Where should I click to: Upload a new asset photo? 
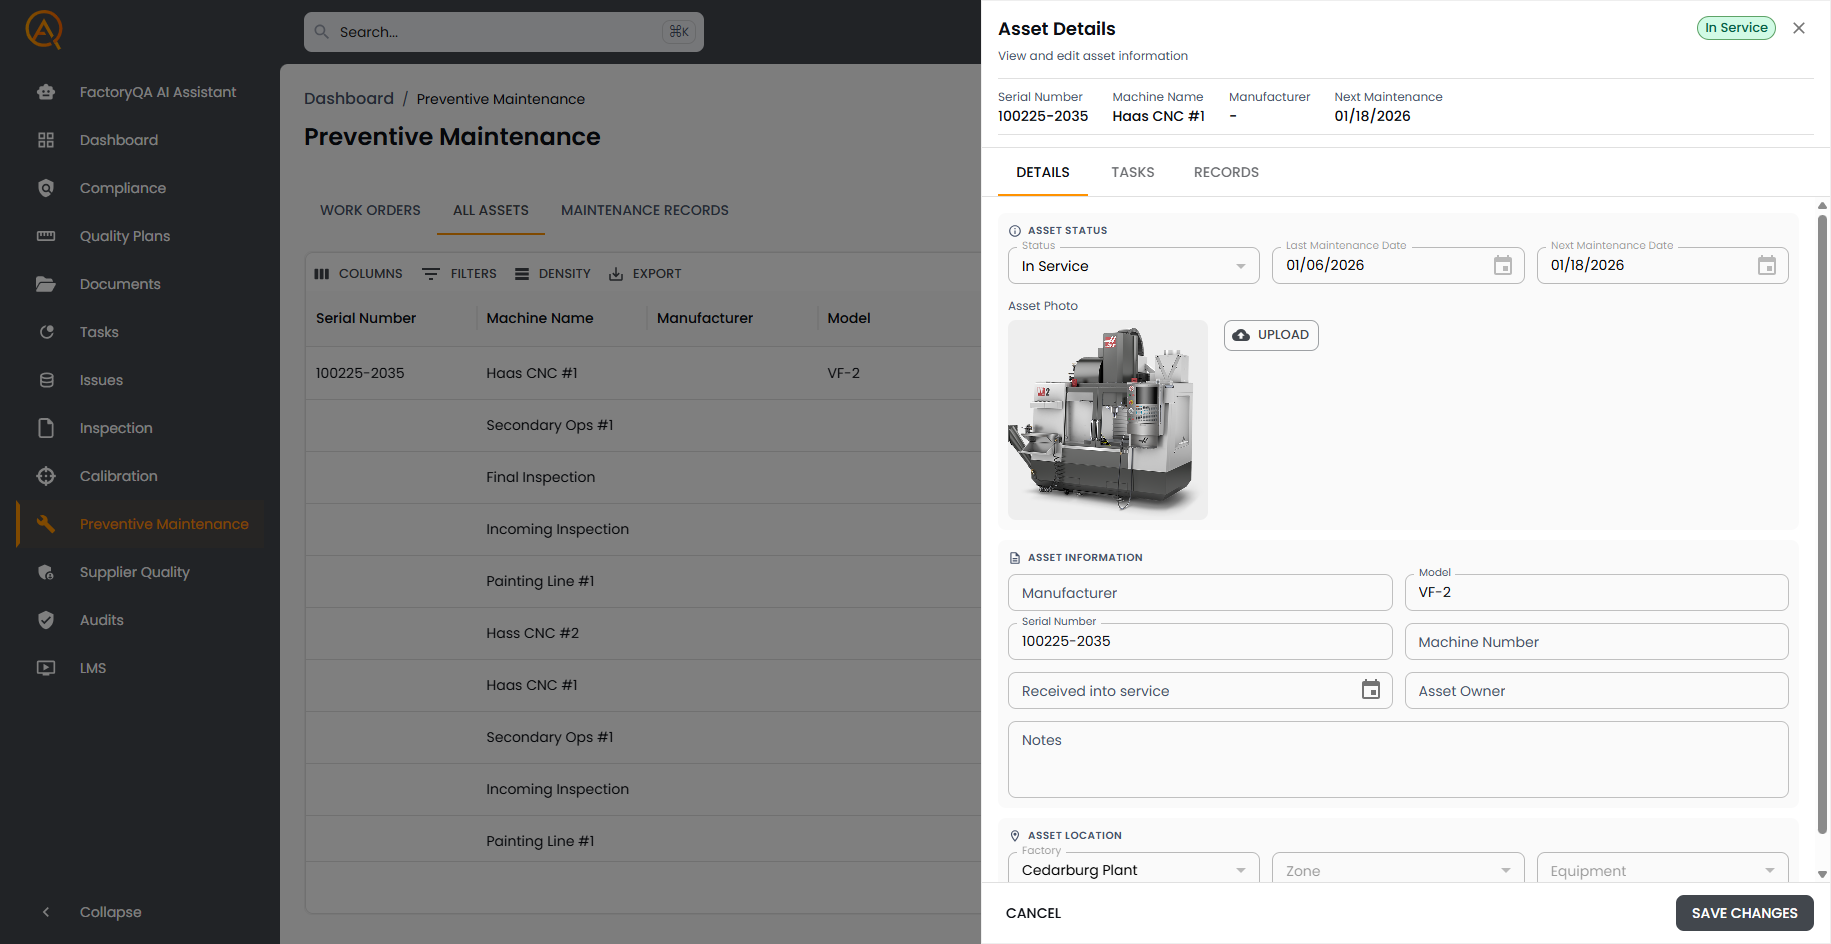tap(1270, 335)
